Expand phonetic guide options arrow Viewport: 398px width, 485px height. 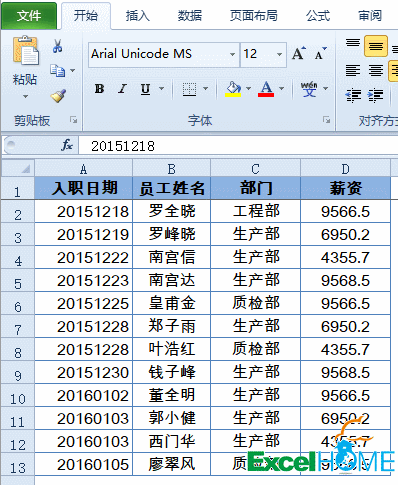[325, 89]
